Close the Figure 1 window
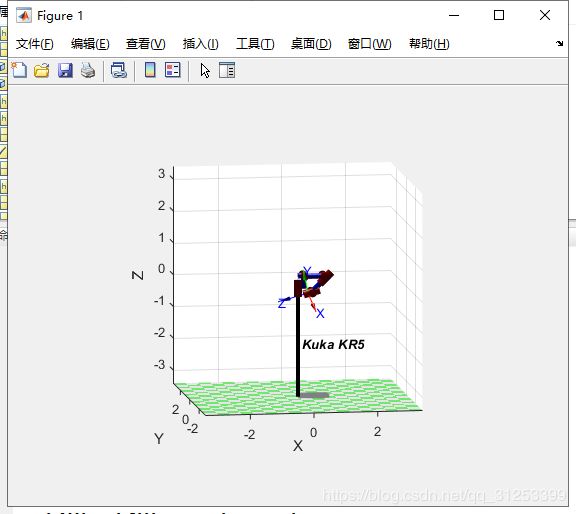This screenshot has height=514, width=576. (x=545, y=15)
